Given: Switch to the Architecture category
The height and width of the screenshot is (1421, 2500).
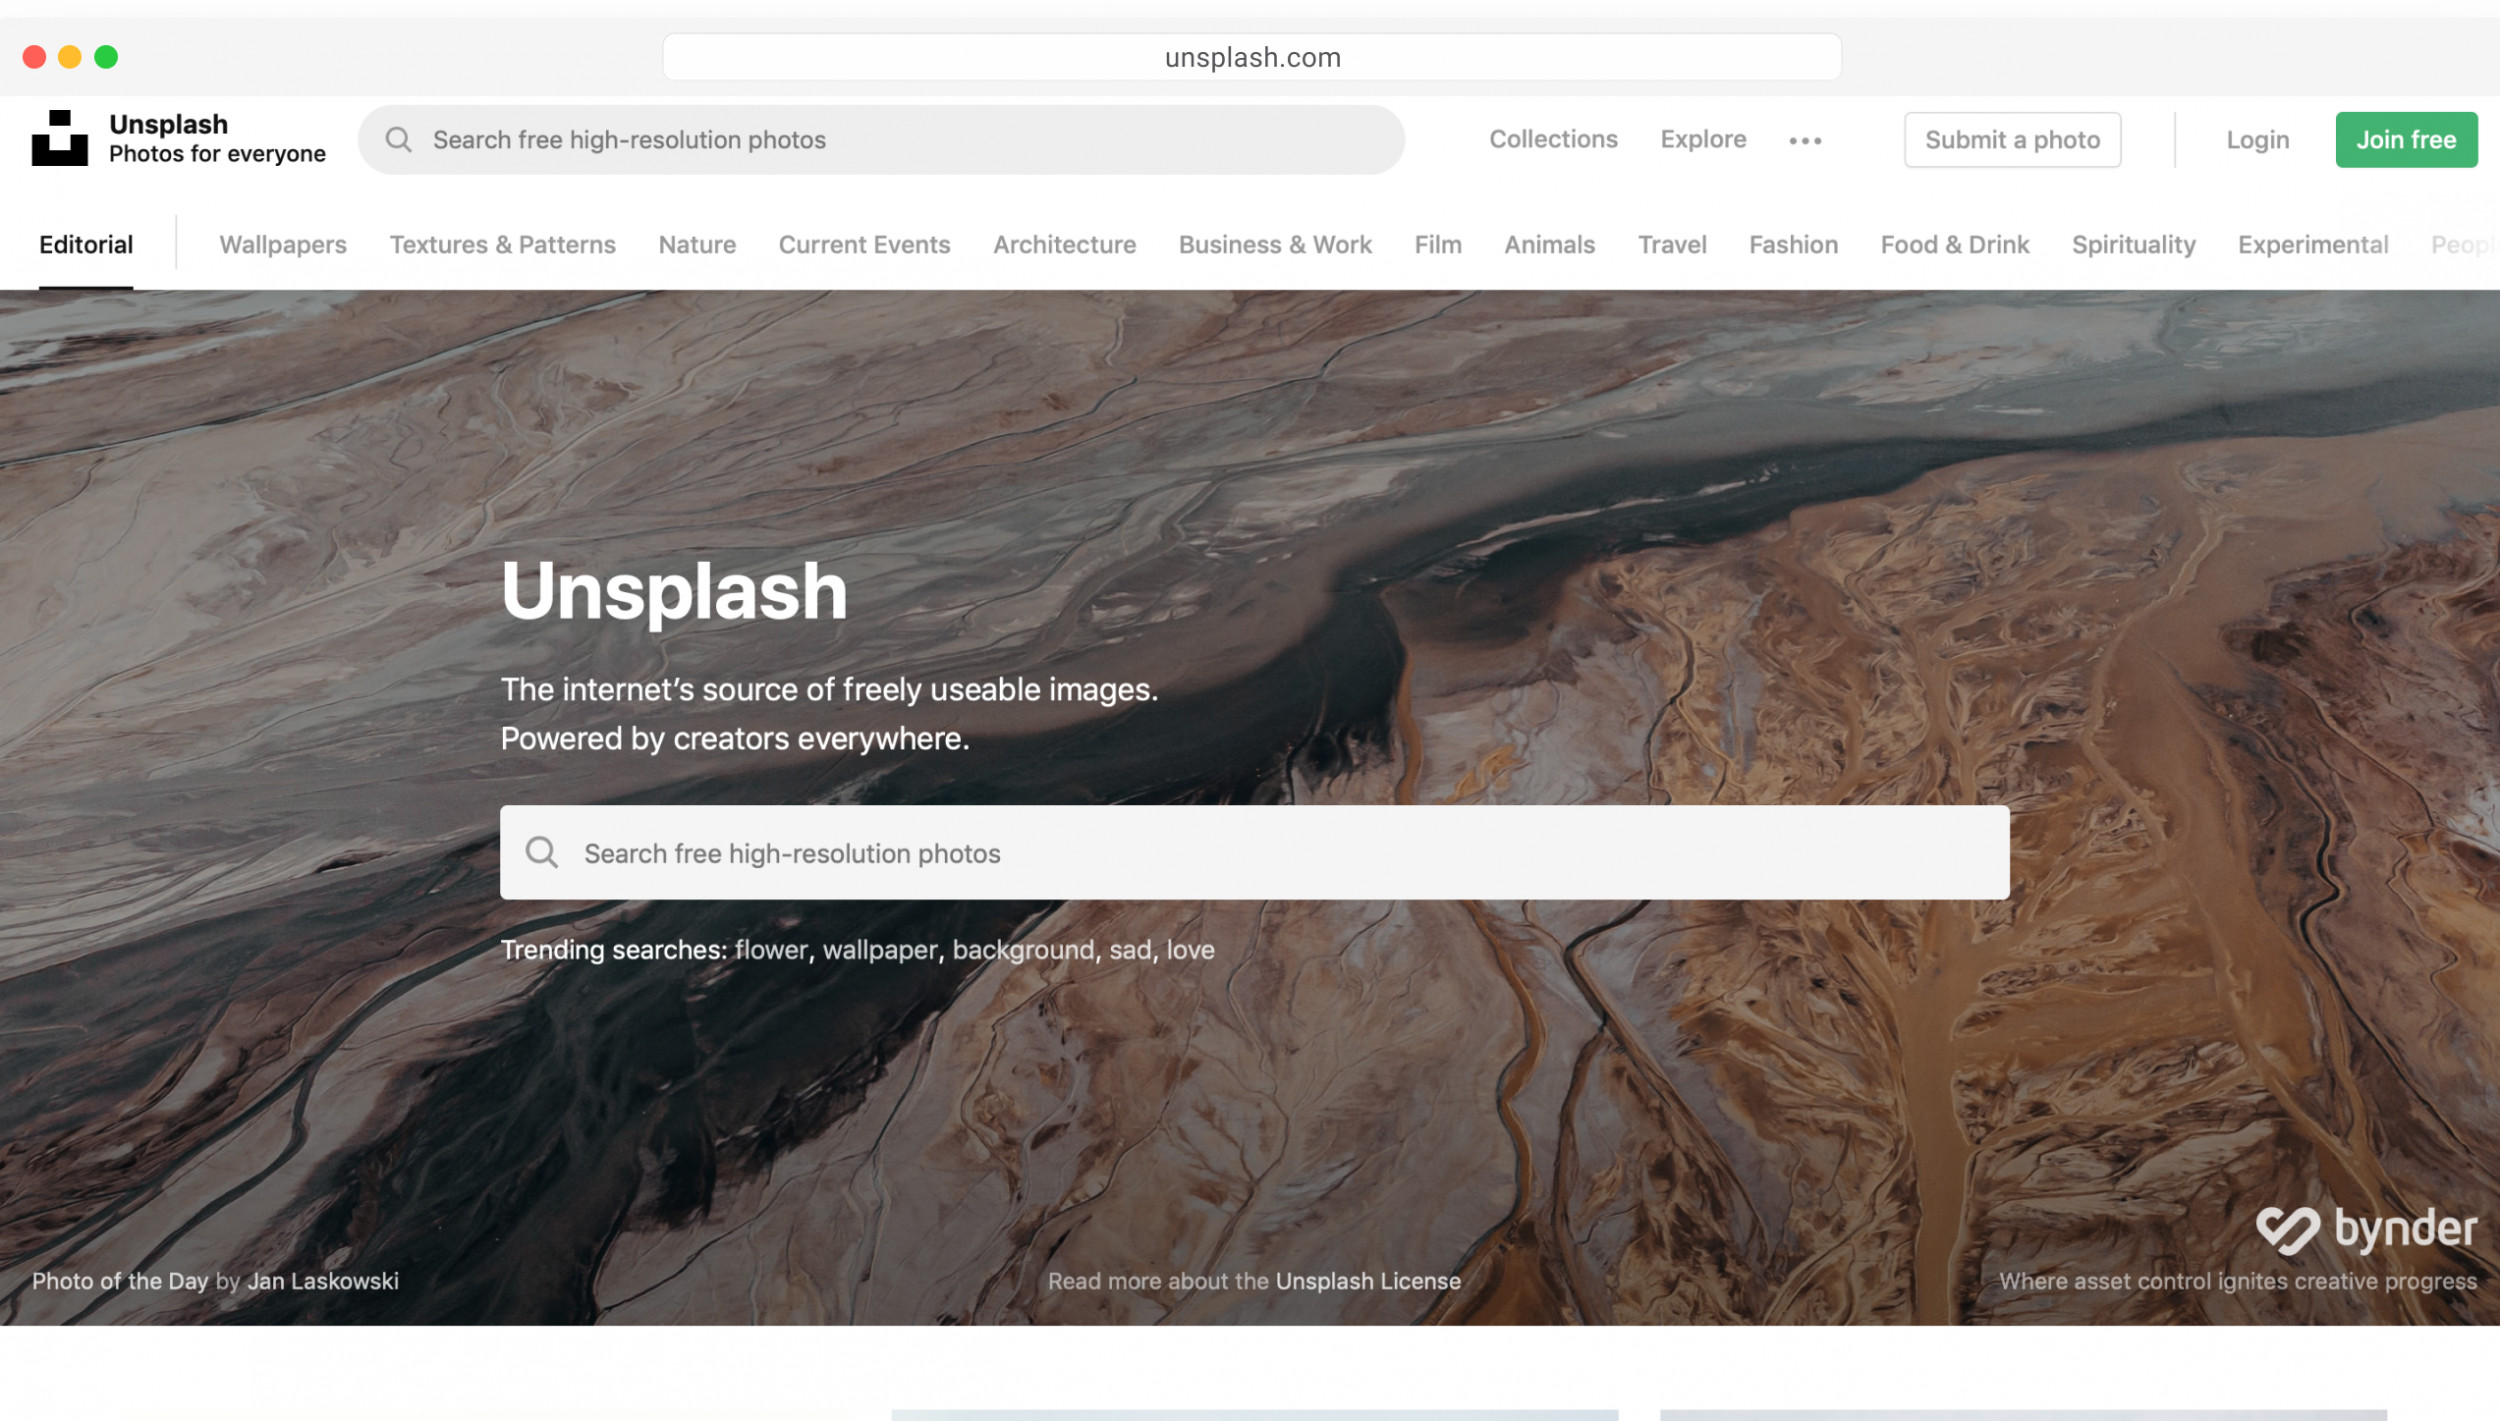Looking at the screenshot, I should pyautogui.click(x=1064, y=245).
